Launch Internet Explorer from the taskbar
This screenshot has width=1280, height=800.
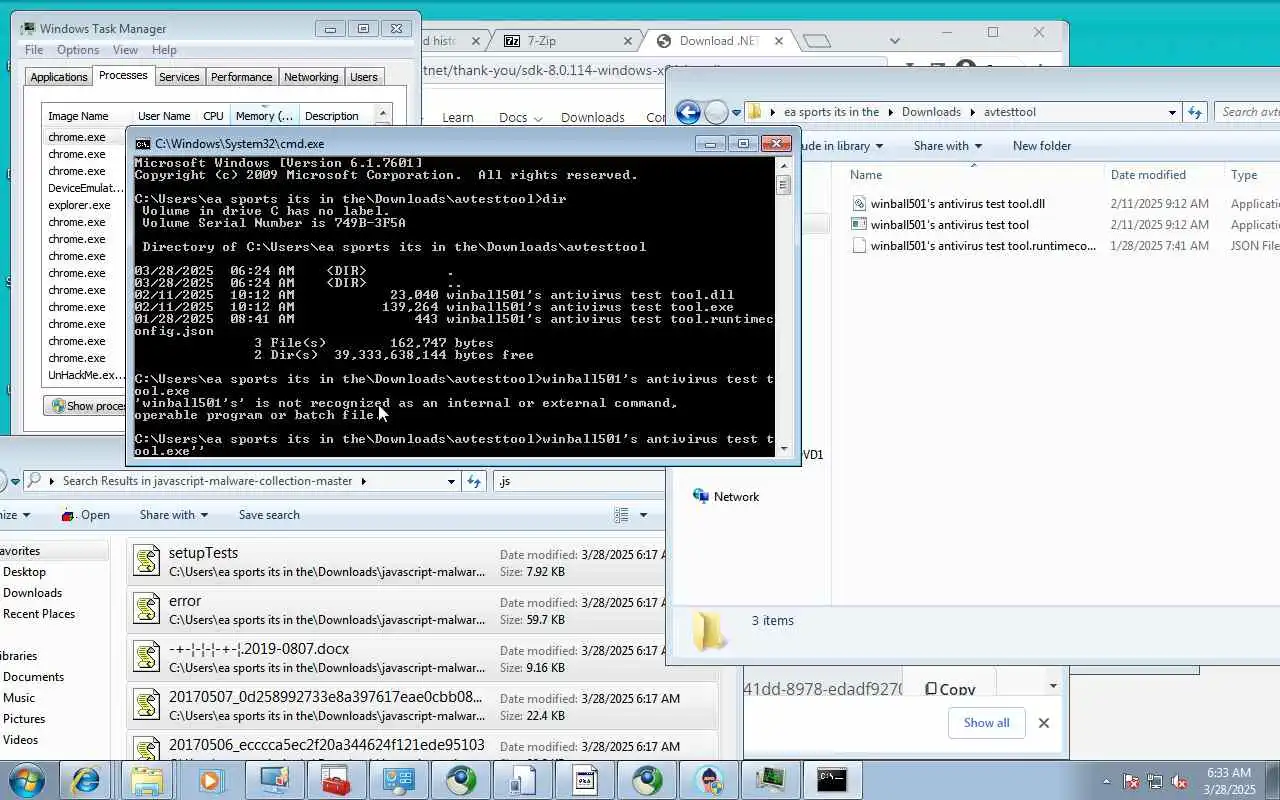85,779
